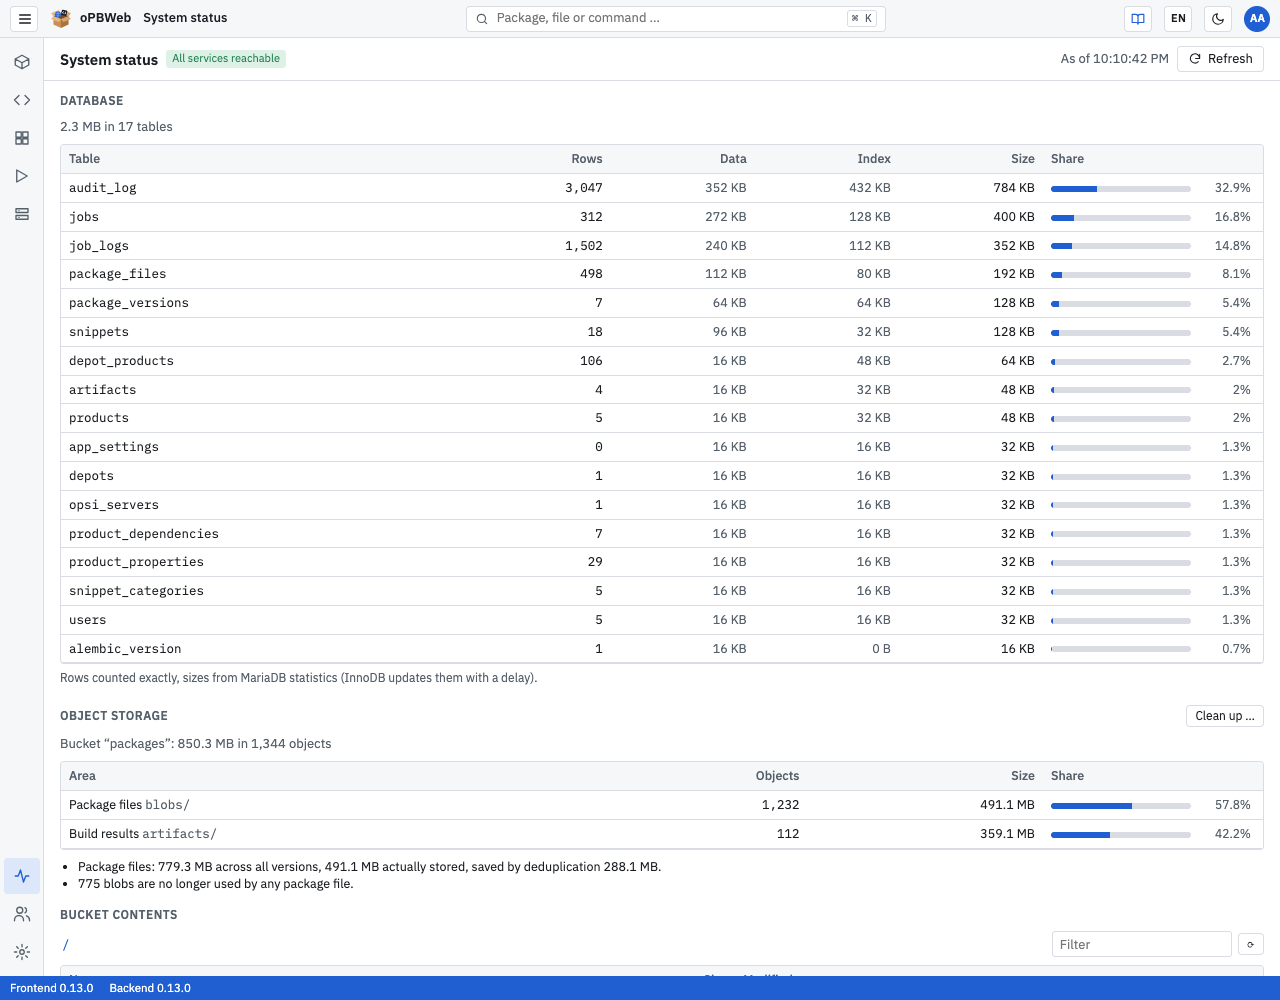Click the All services reachable badge

pyautogui.click(x=226, y=59)
